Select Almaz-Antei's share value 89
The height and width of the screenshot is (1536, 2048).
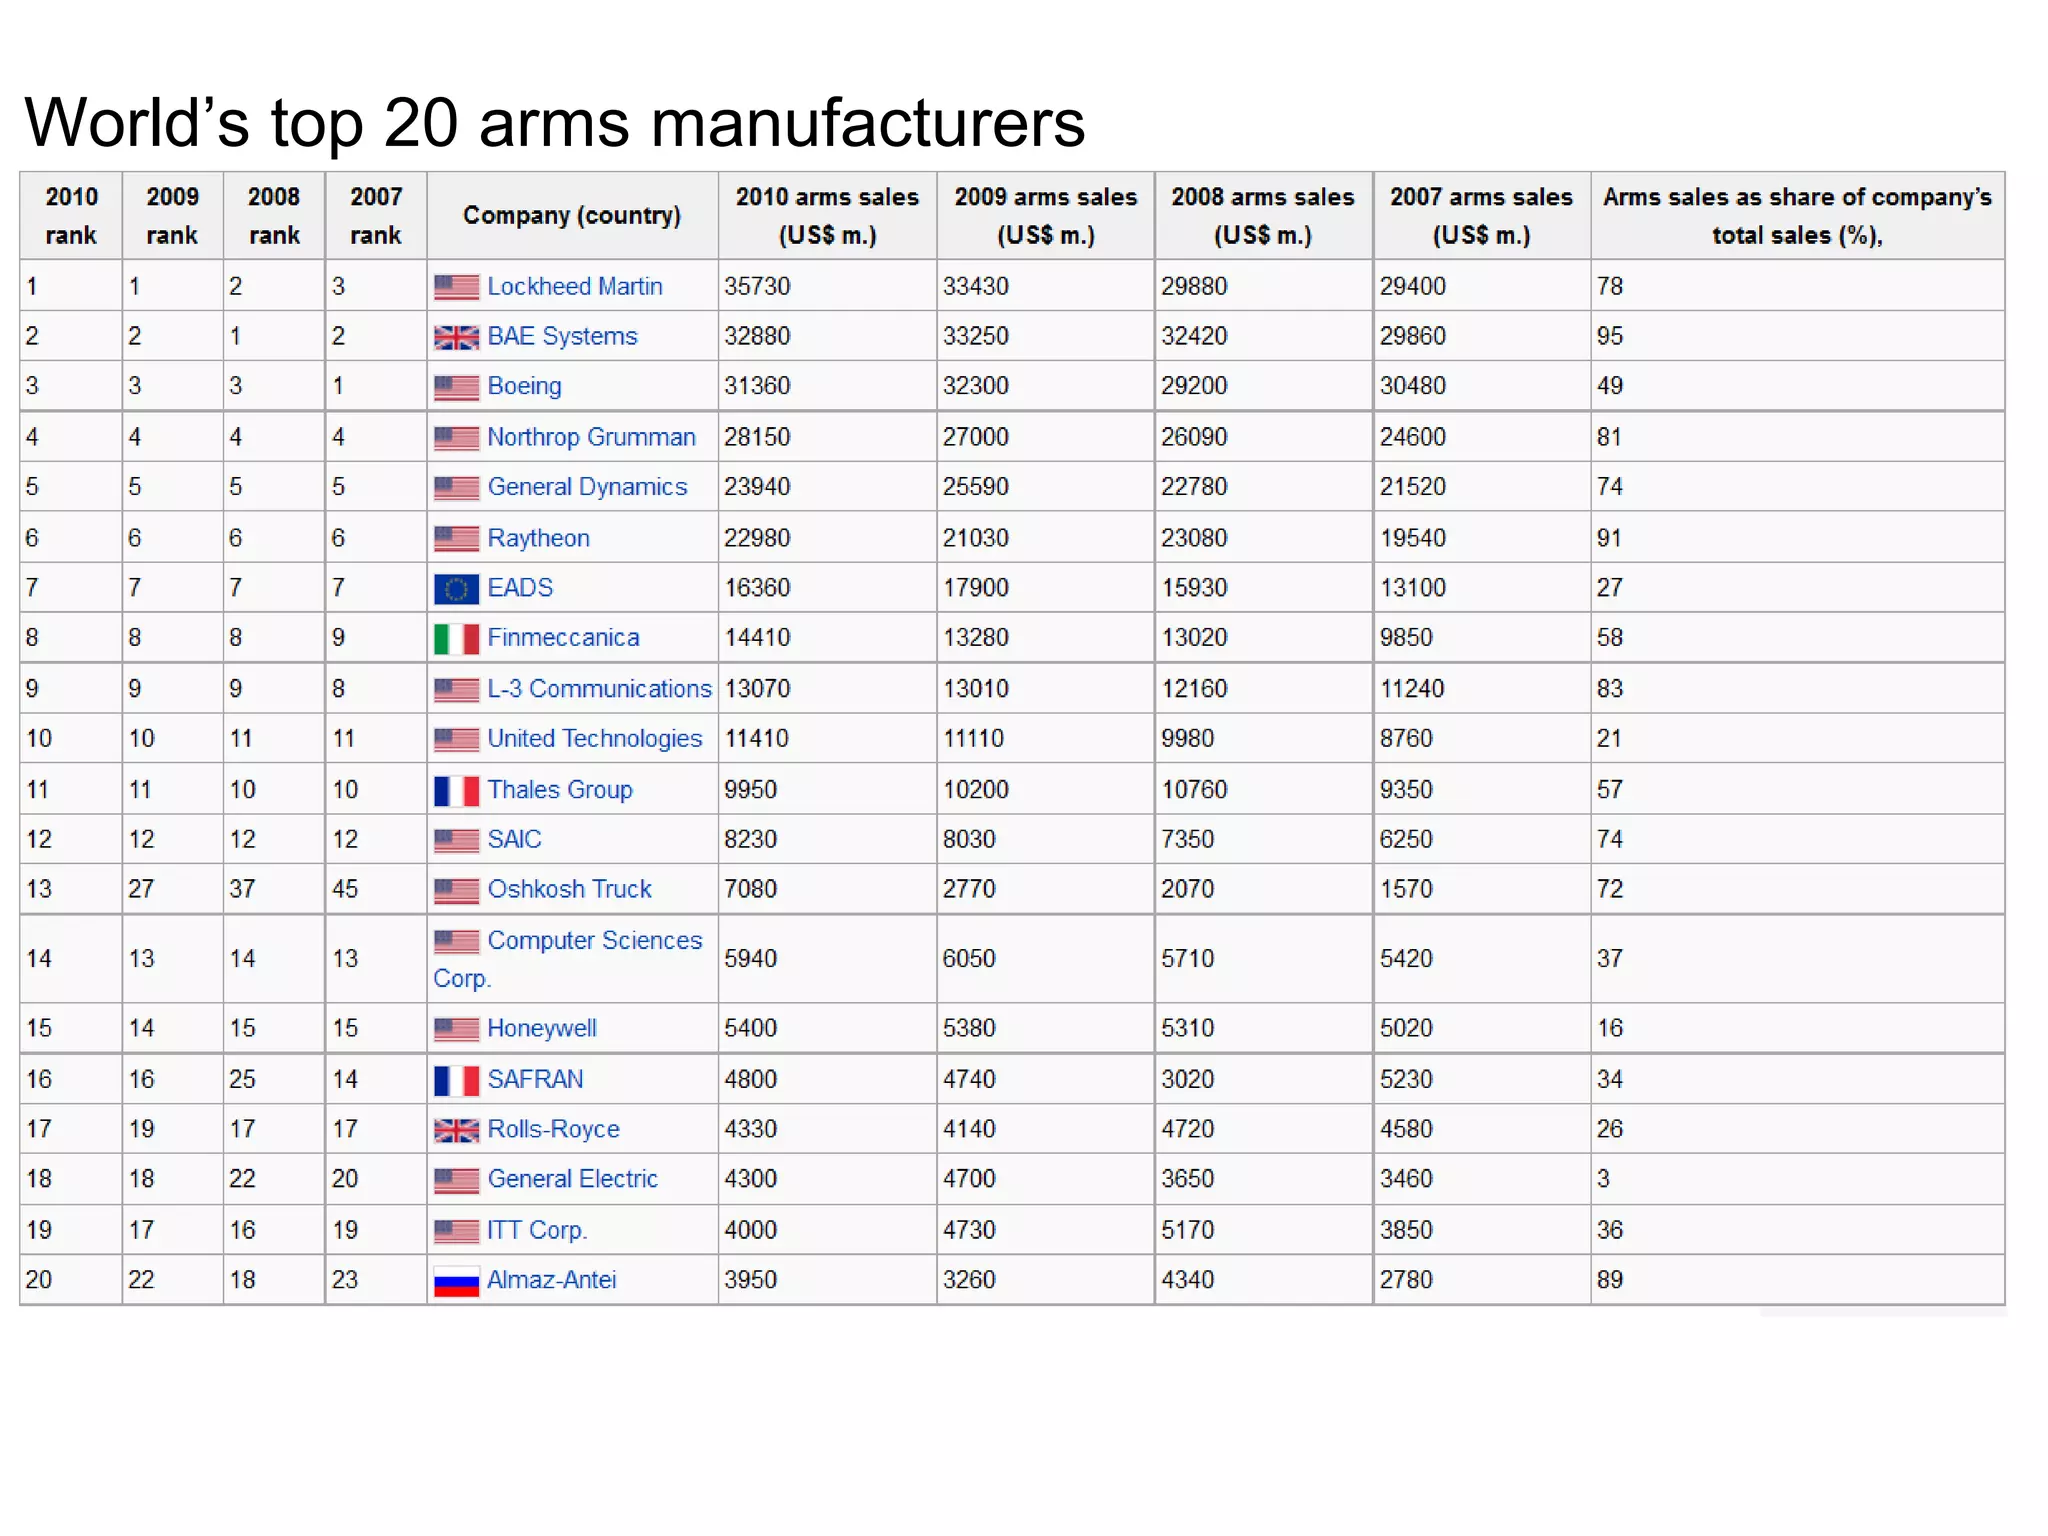1609,1280
